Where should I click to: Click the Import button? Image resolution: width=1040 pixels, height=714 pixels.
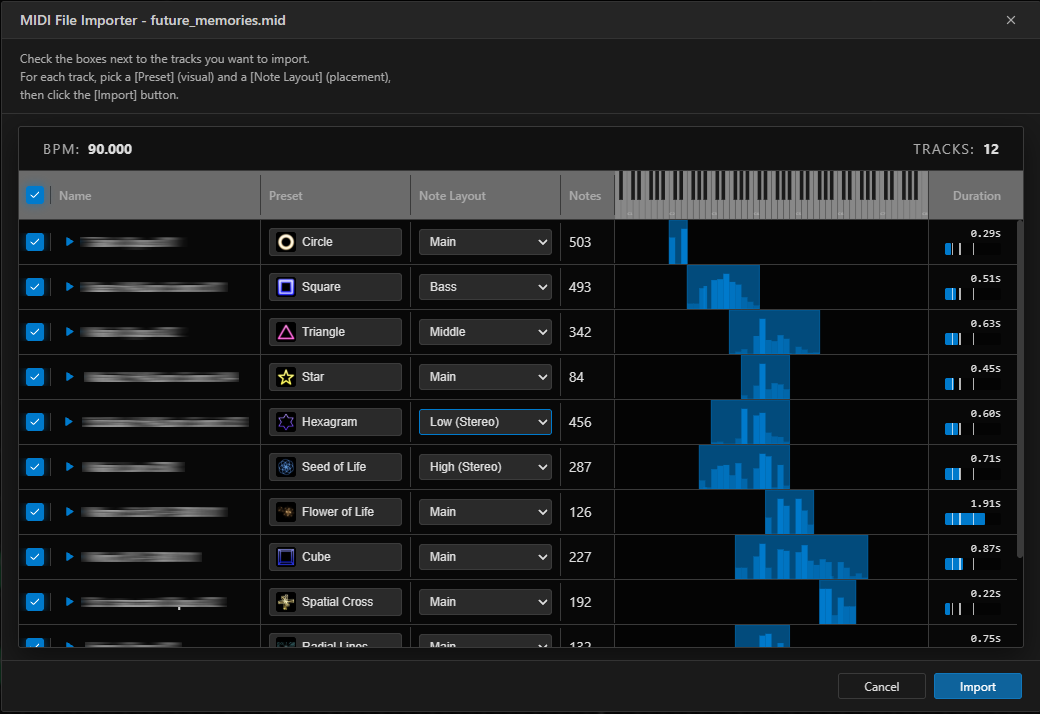pyautogui.click(x=978, y=687)
